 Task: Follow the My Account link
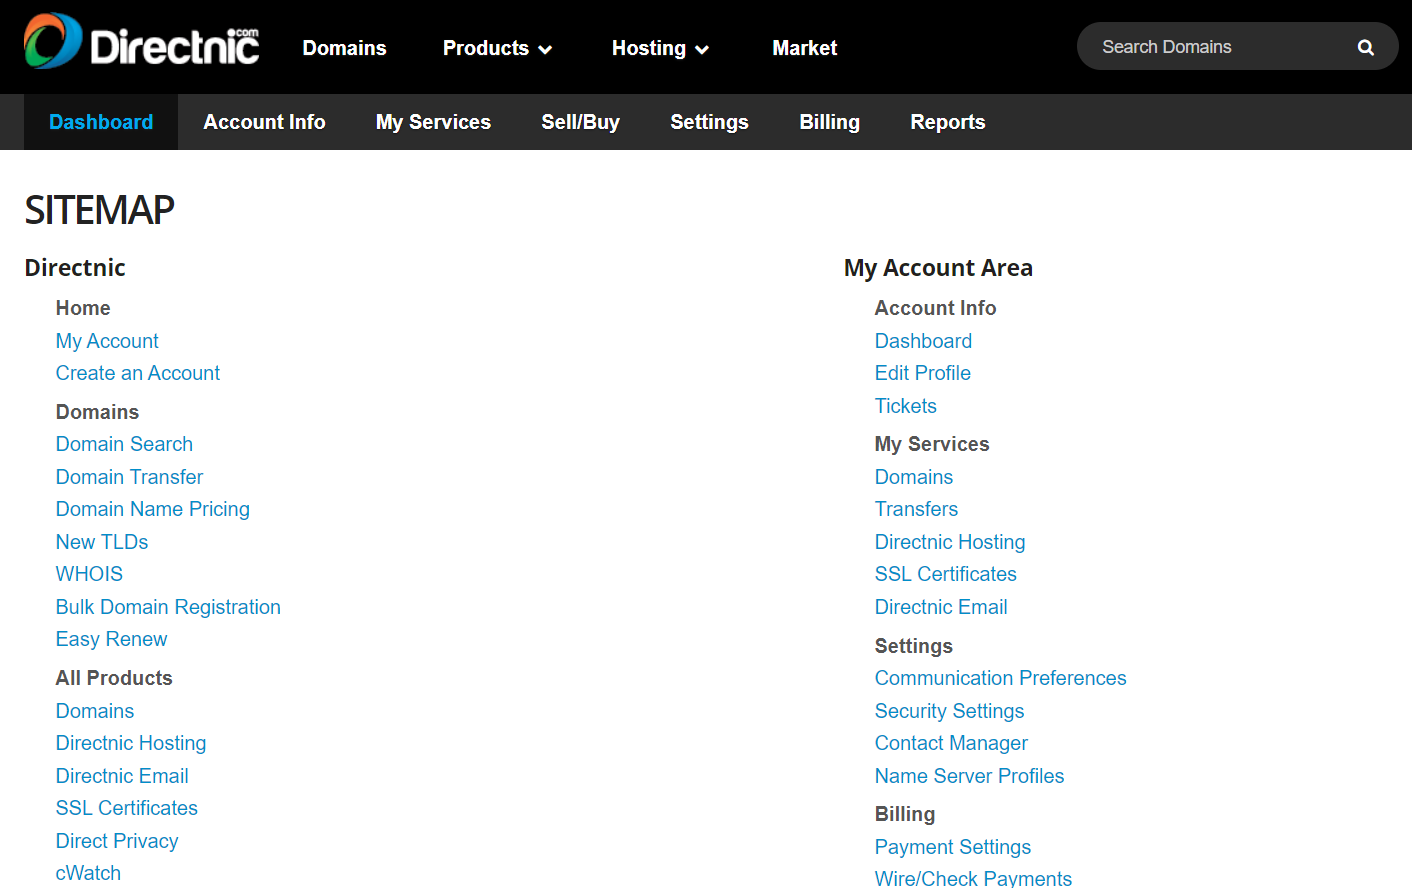[107, 341]
